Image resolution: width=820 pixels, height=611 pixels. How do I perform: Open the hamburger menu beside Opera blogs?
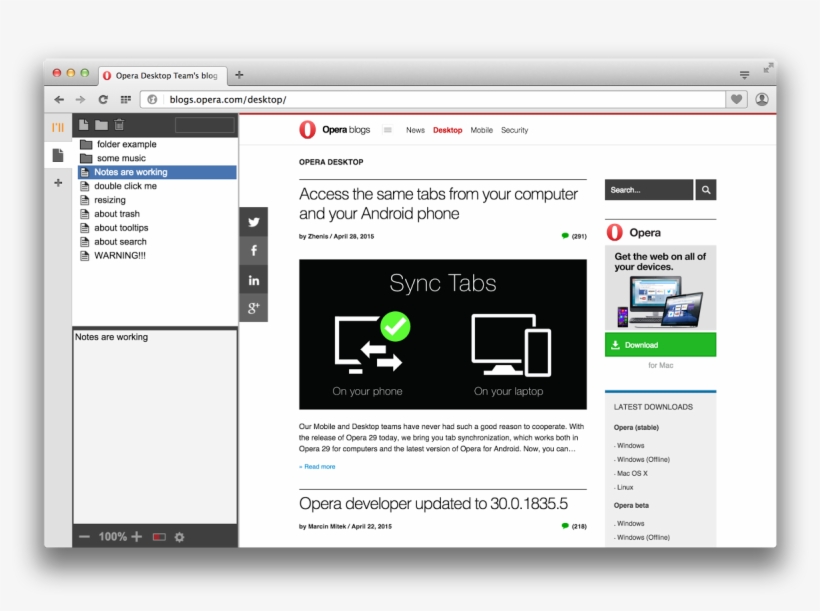388,130
